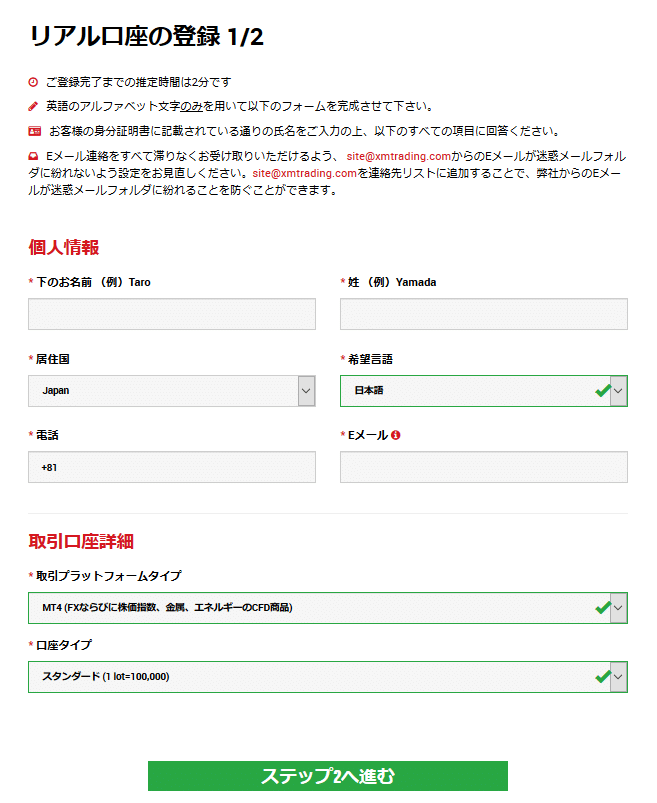Click the clock icon beside estimated time

click(33, 82)
